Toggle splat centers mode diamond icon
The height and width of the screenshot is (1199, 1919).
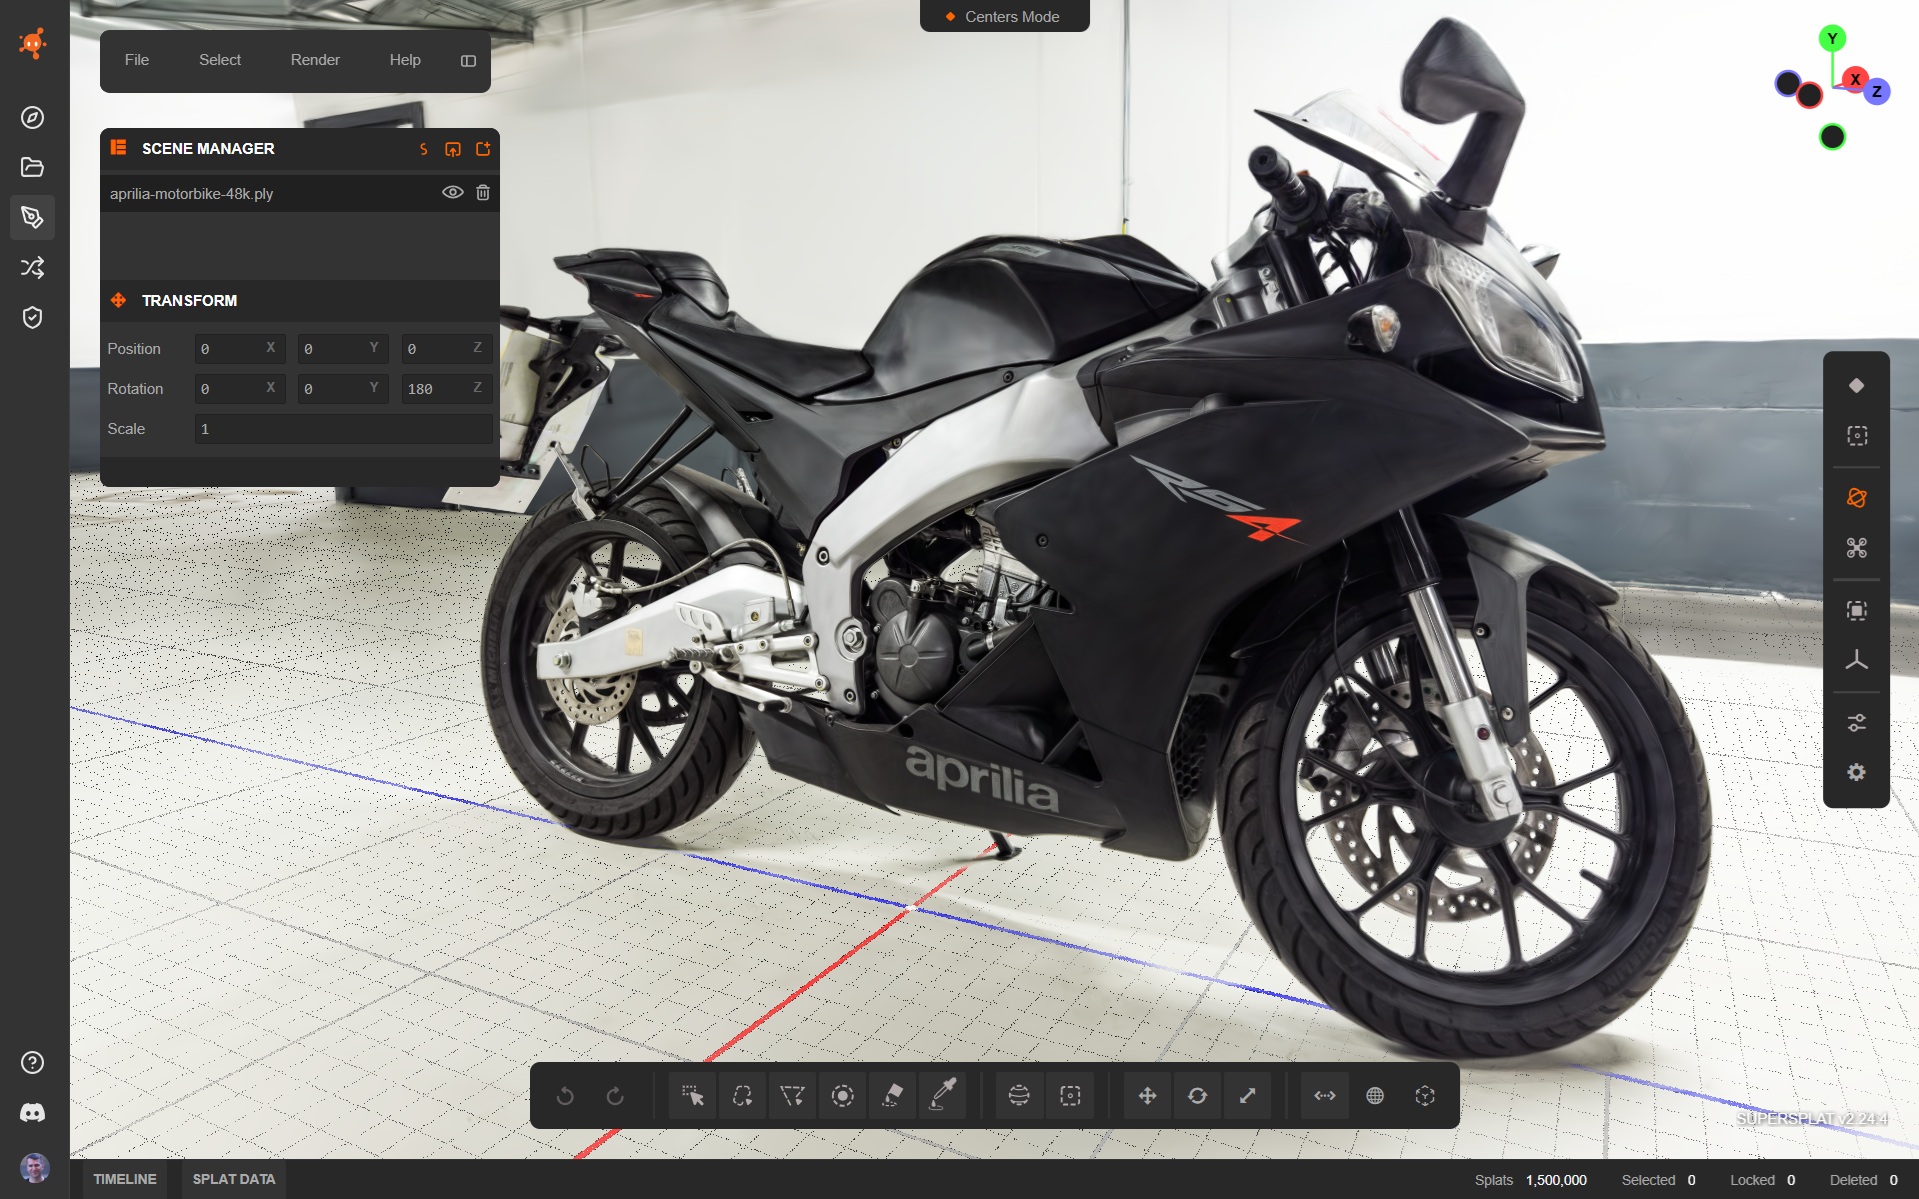point(1856,386)
